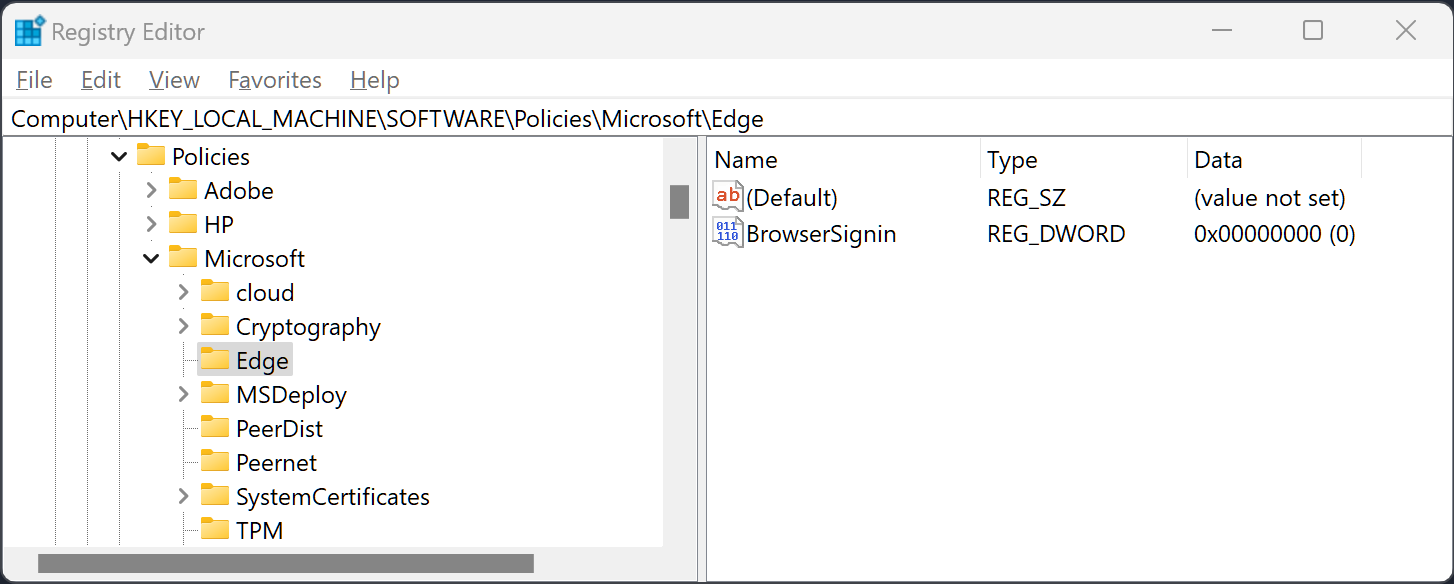Select the Microsoft tree key label
The width and height of the screenshot is (1454, 584).
click(x=255, y=258)
